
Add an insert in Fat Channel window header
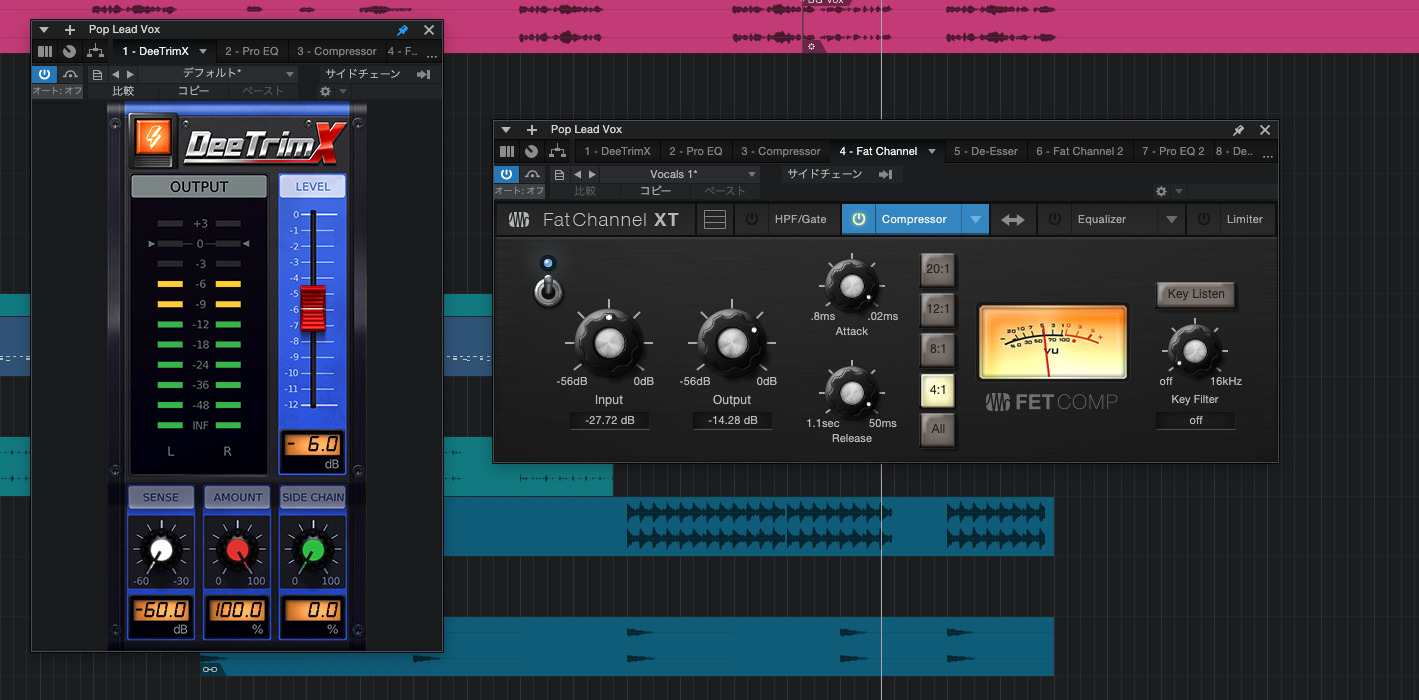click(x=531, y=130)
